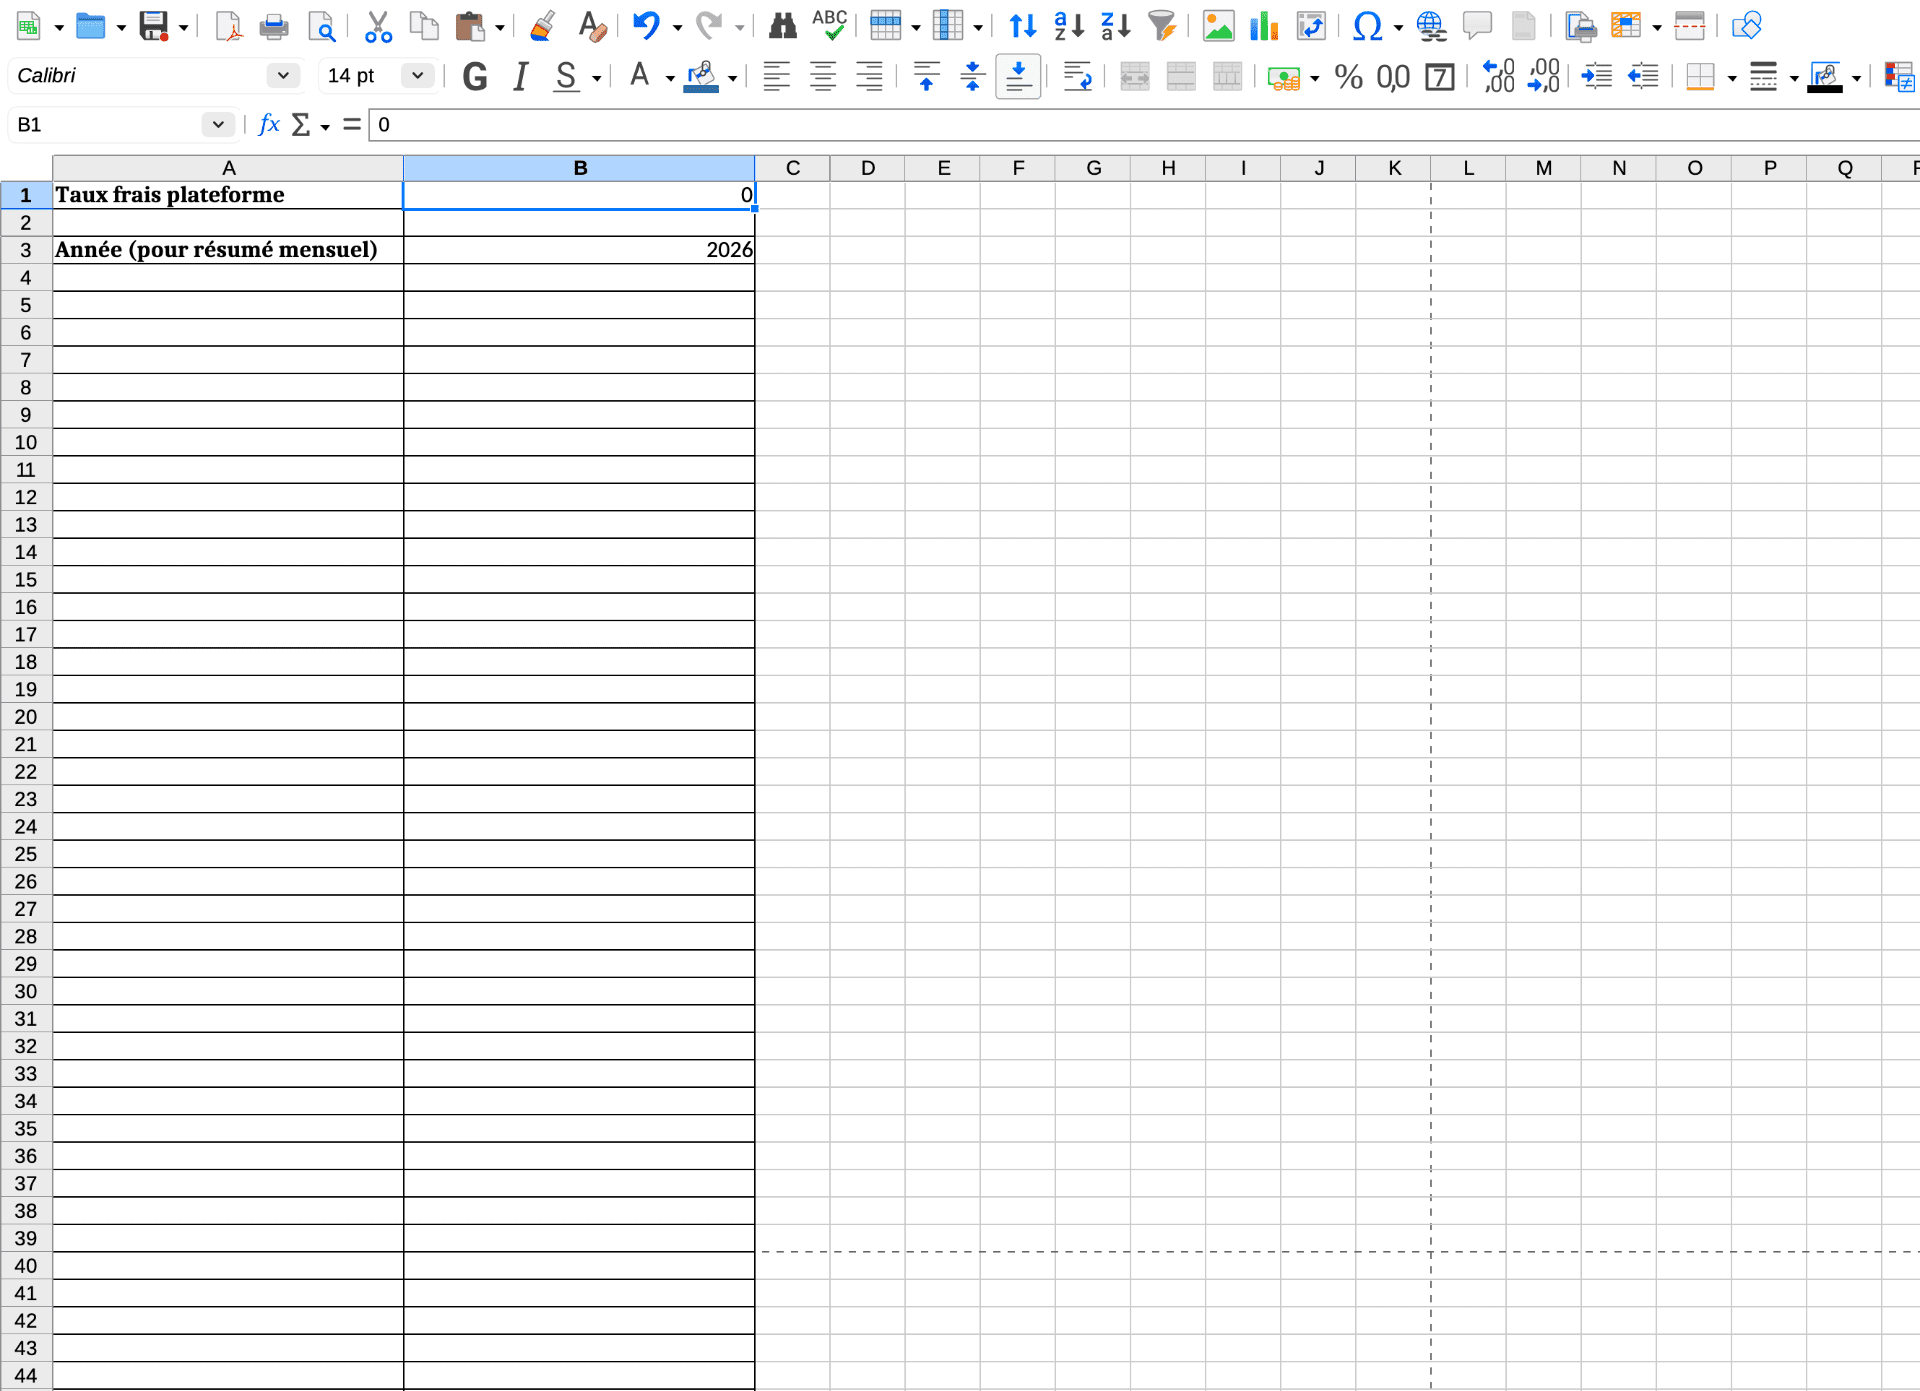Click the Clone Formatting paintbrush icon
This screenshot has width=1920, height=1391.
(x=543, y=26)
